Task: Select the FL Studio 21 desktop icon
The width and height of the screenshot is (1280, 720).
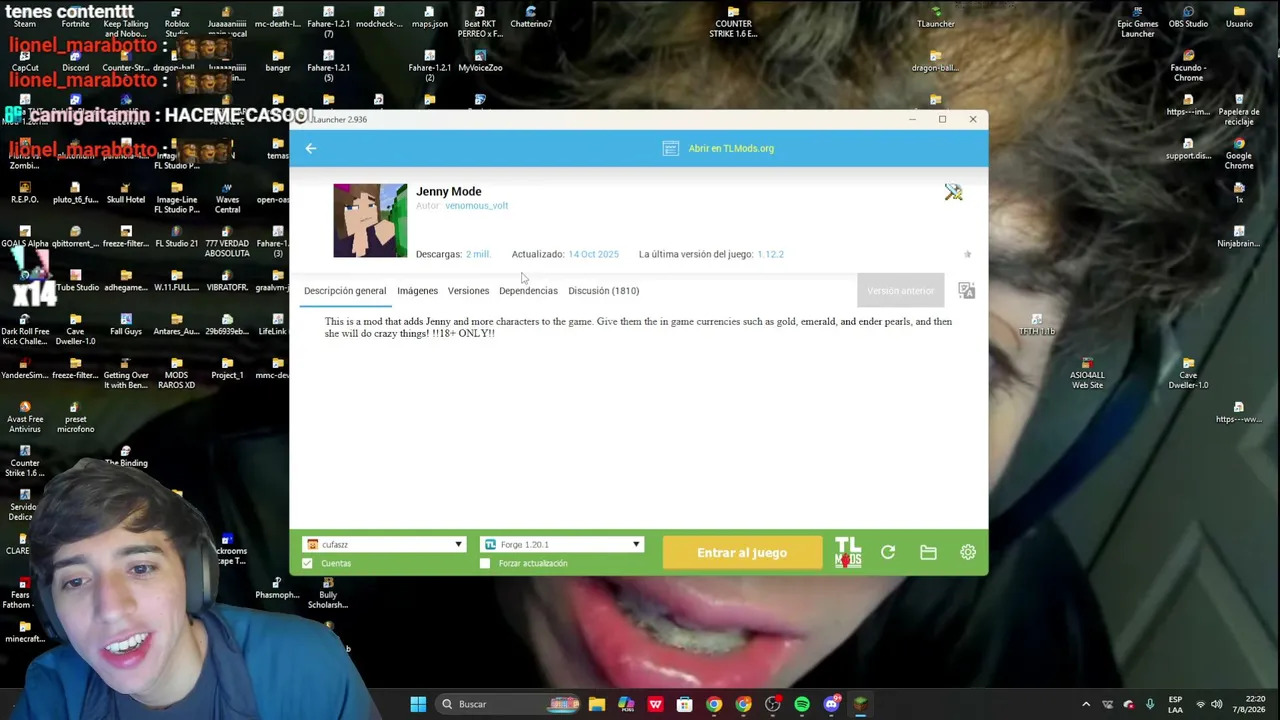Action: [x=176, y=237]
